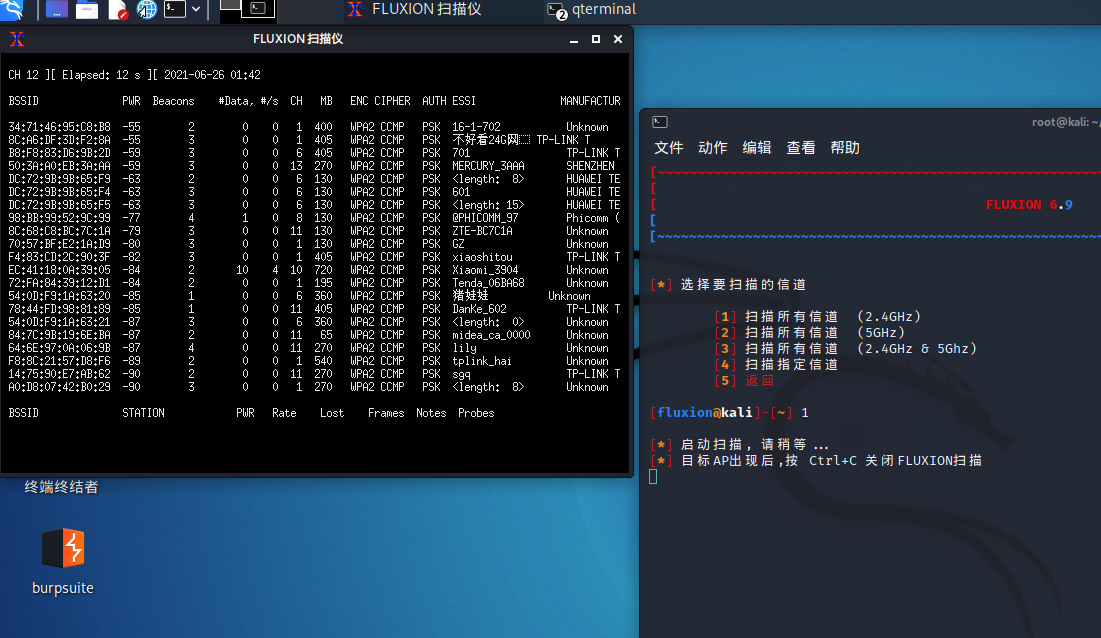This screenshot has height=638, width=1101.
Task: Click the qterminal window title icon
Action: click(x=659, y=122)
